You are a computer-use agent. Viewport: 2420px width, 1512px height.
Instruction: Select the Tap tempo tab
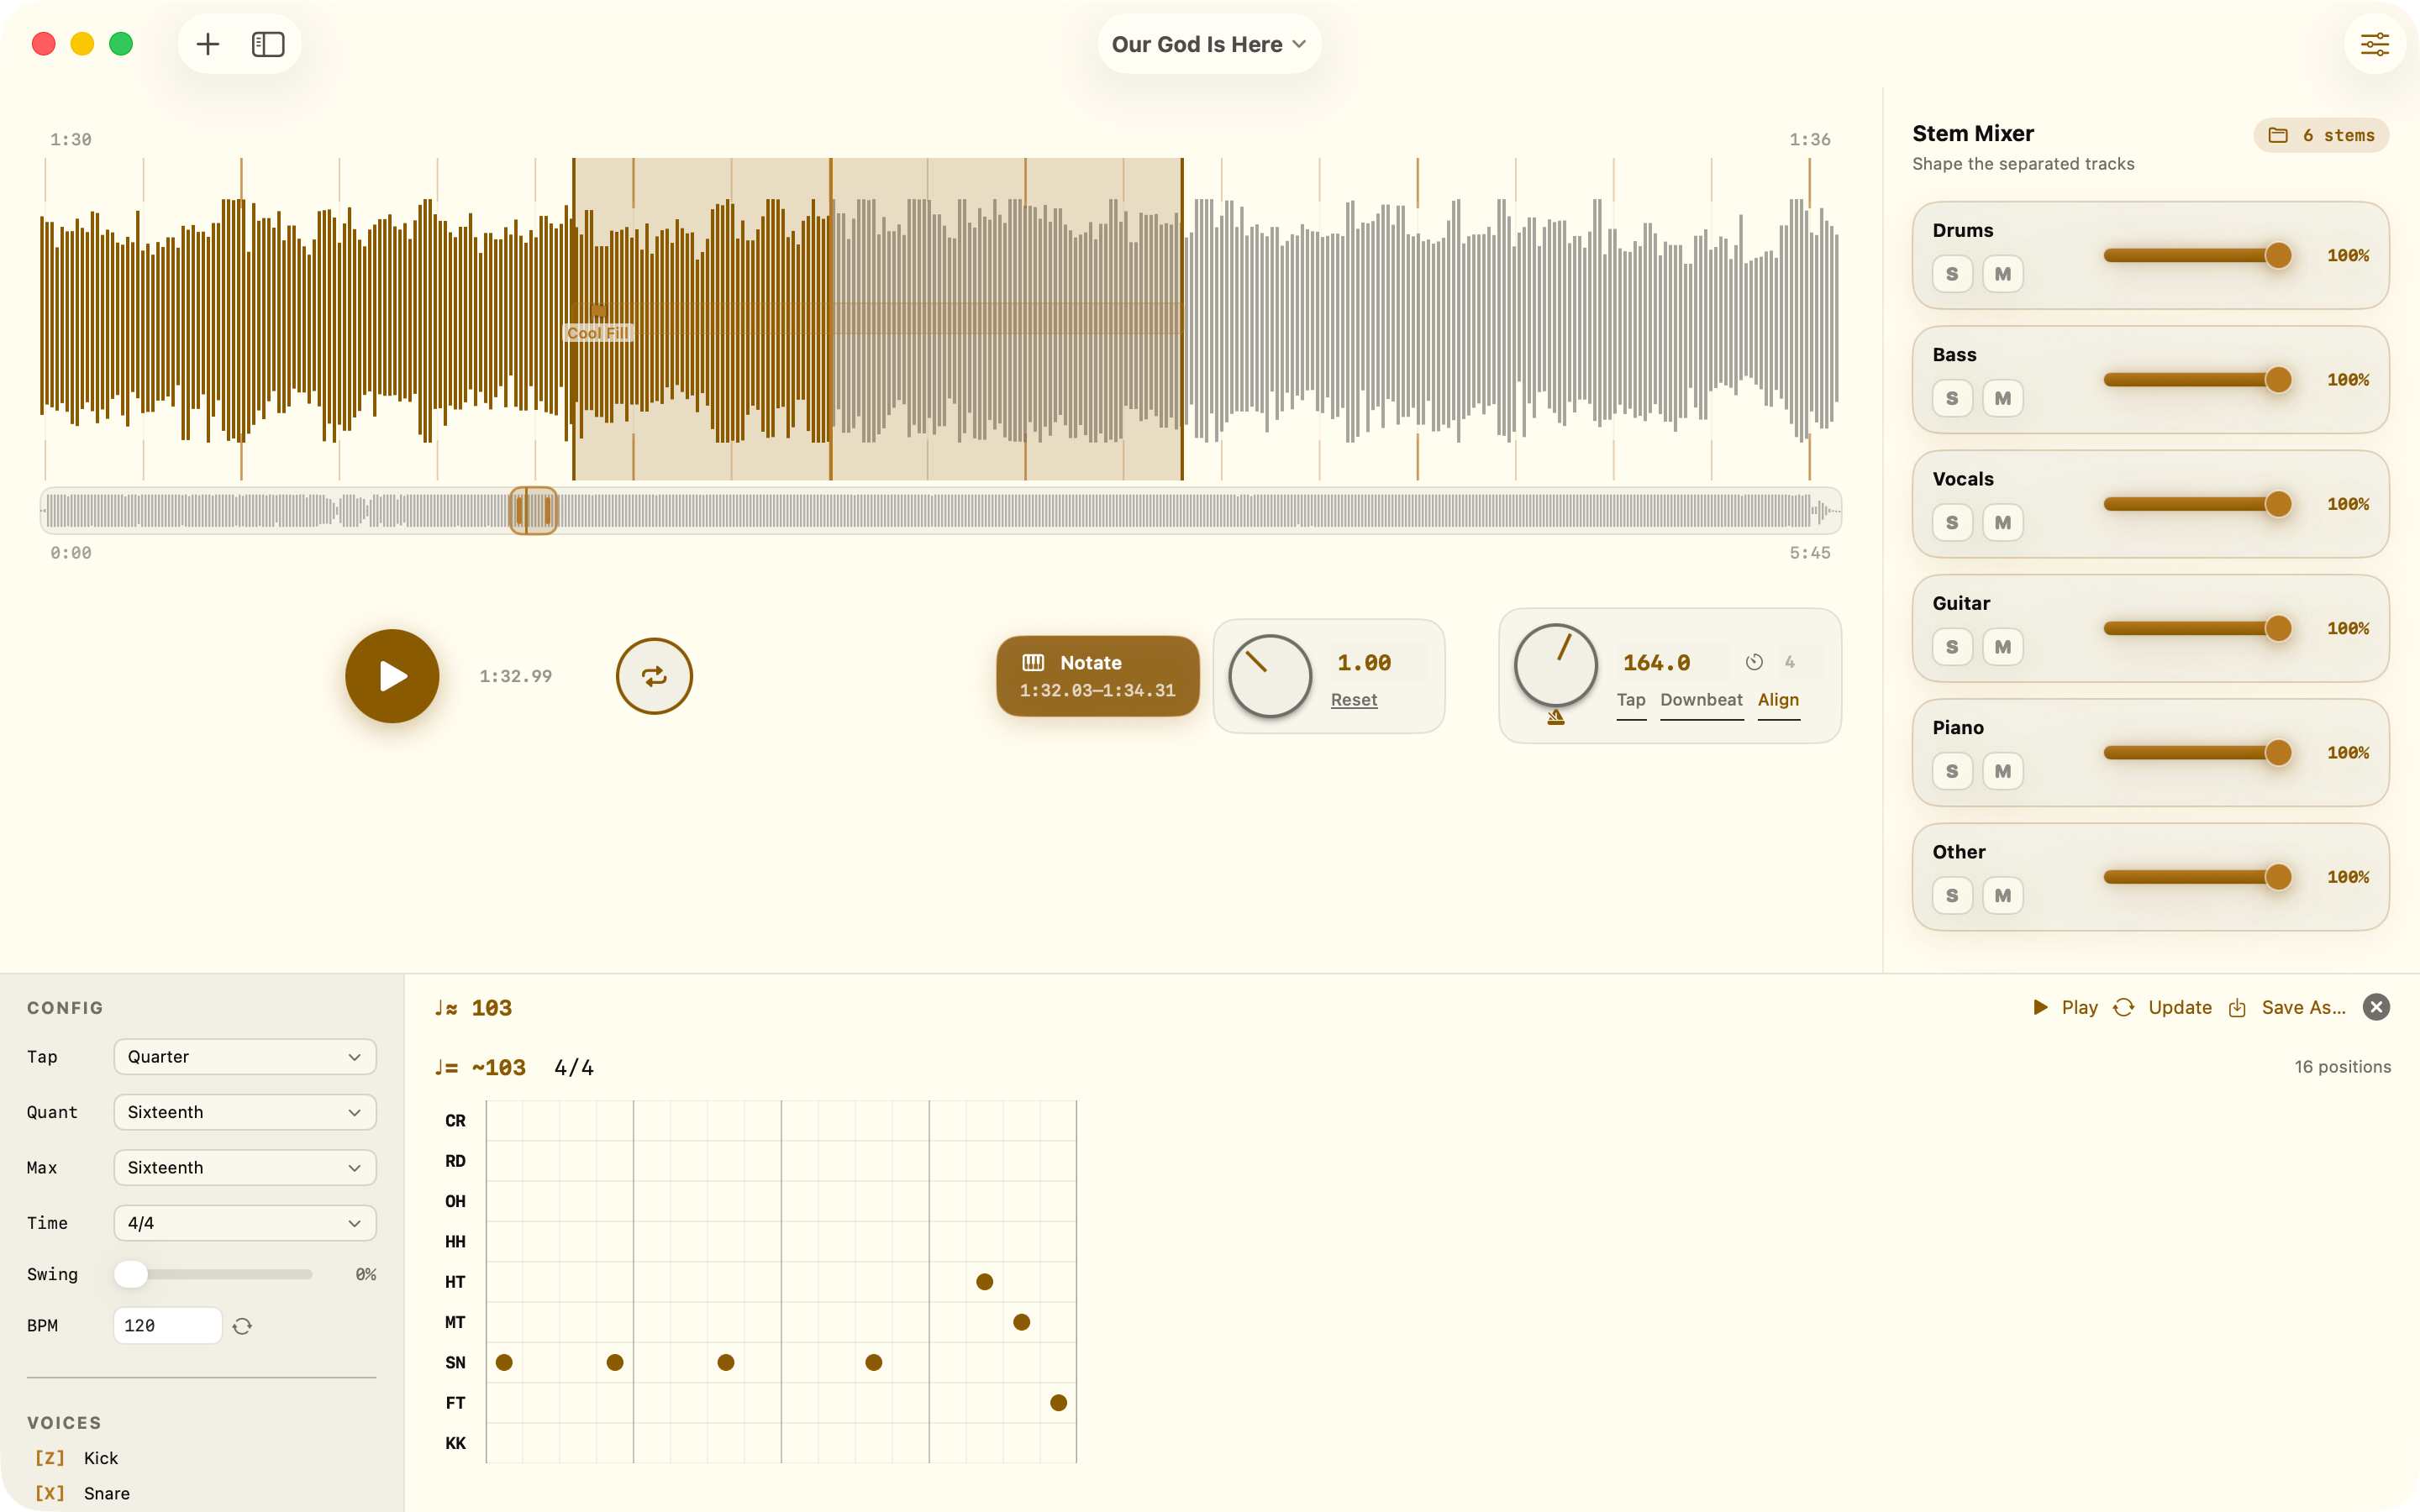click(x=1631, y=700)
